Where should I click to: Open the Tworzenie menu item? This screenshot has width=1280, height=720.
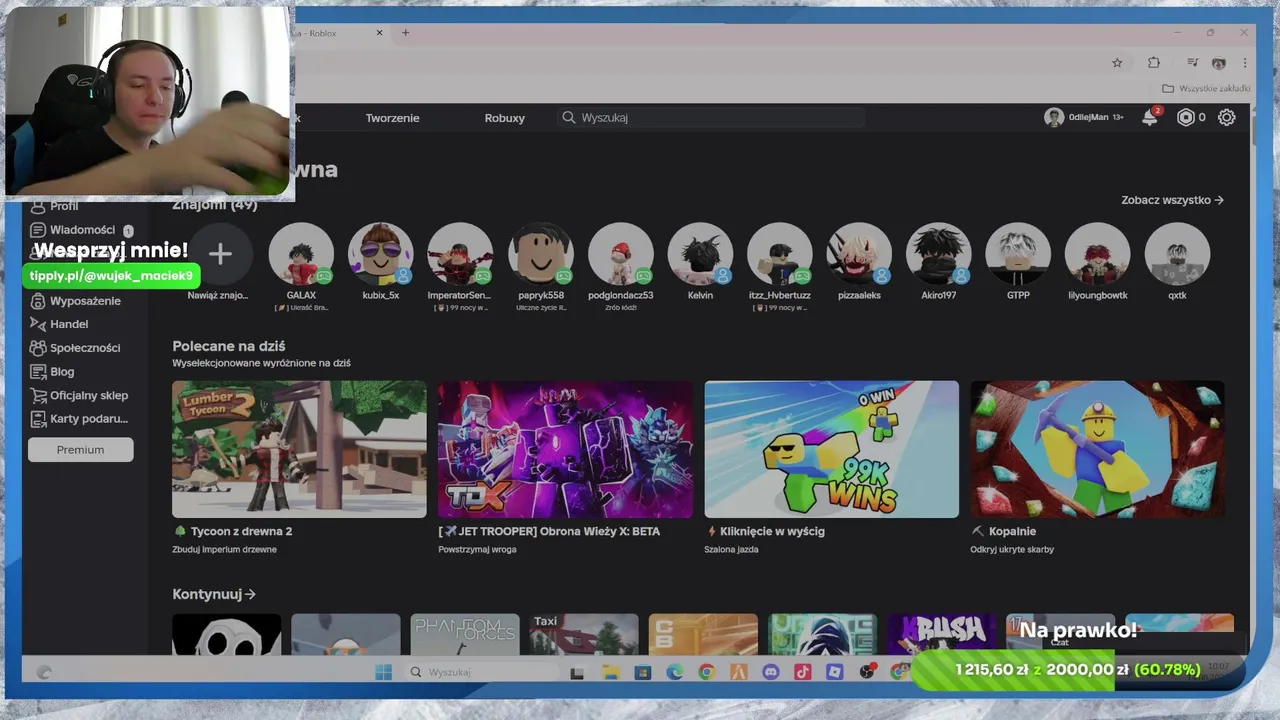392,118
